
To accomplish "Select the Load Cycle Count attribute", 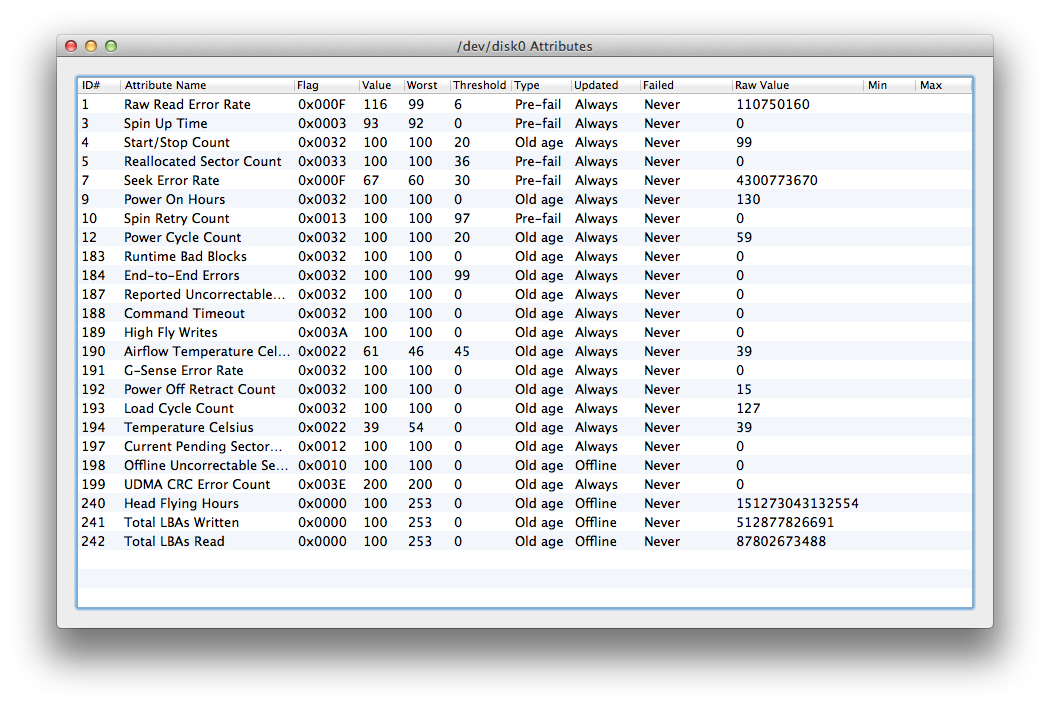I will point(525,408).
